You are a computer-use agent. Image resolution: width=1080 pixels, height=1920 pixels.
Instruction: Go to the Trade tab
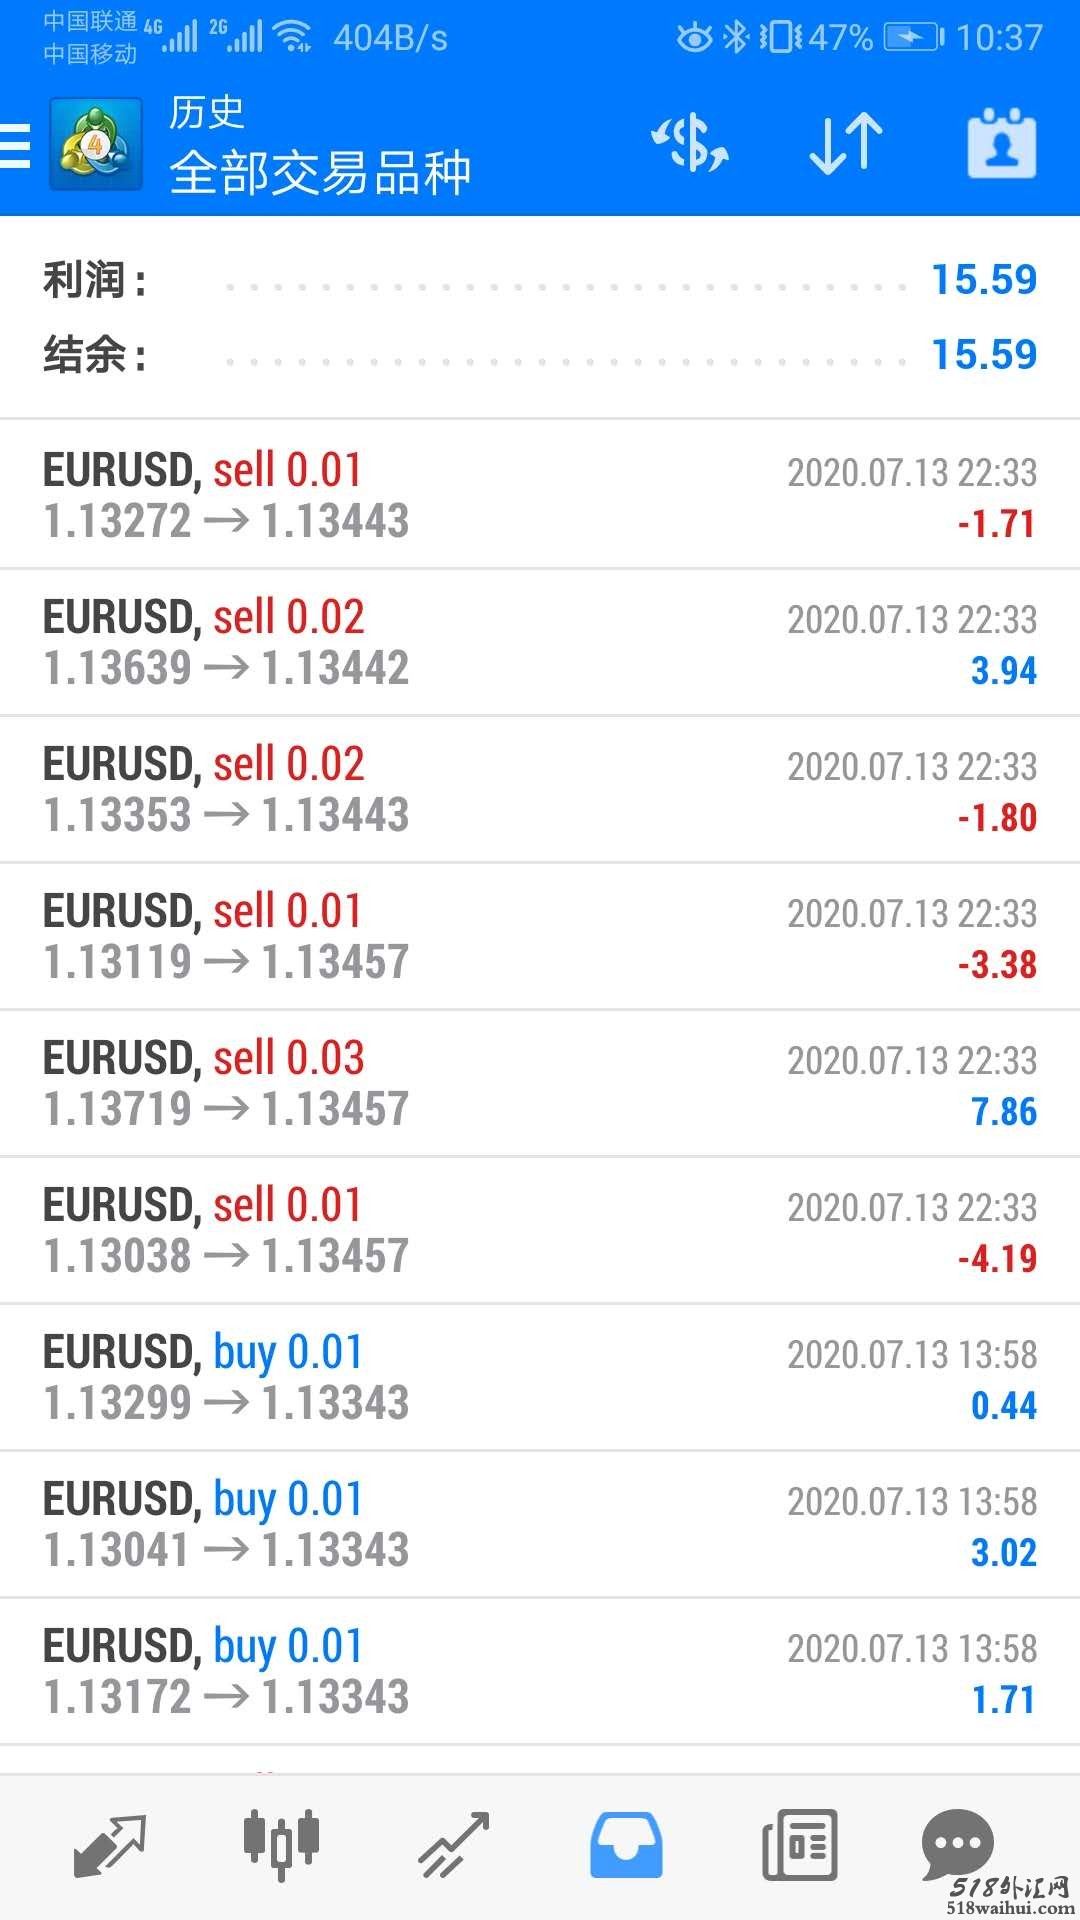click(x=453, y=1843)
